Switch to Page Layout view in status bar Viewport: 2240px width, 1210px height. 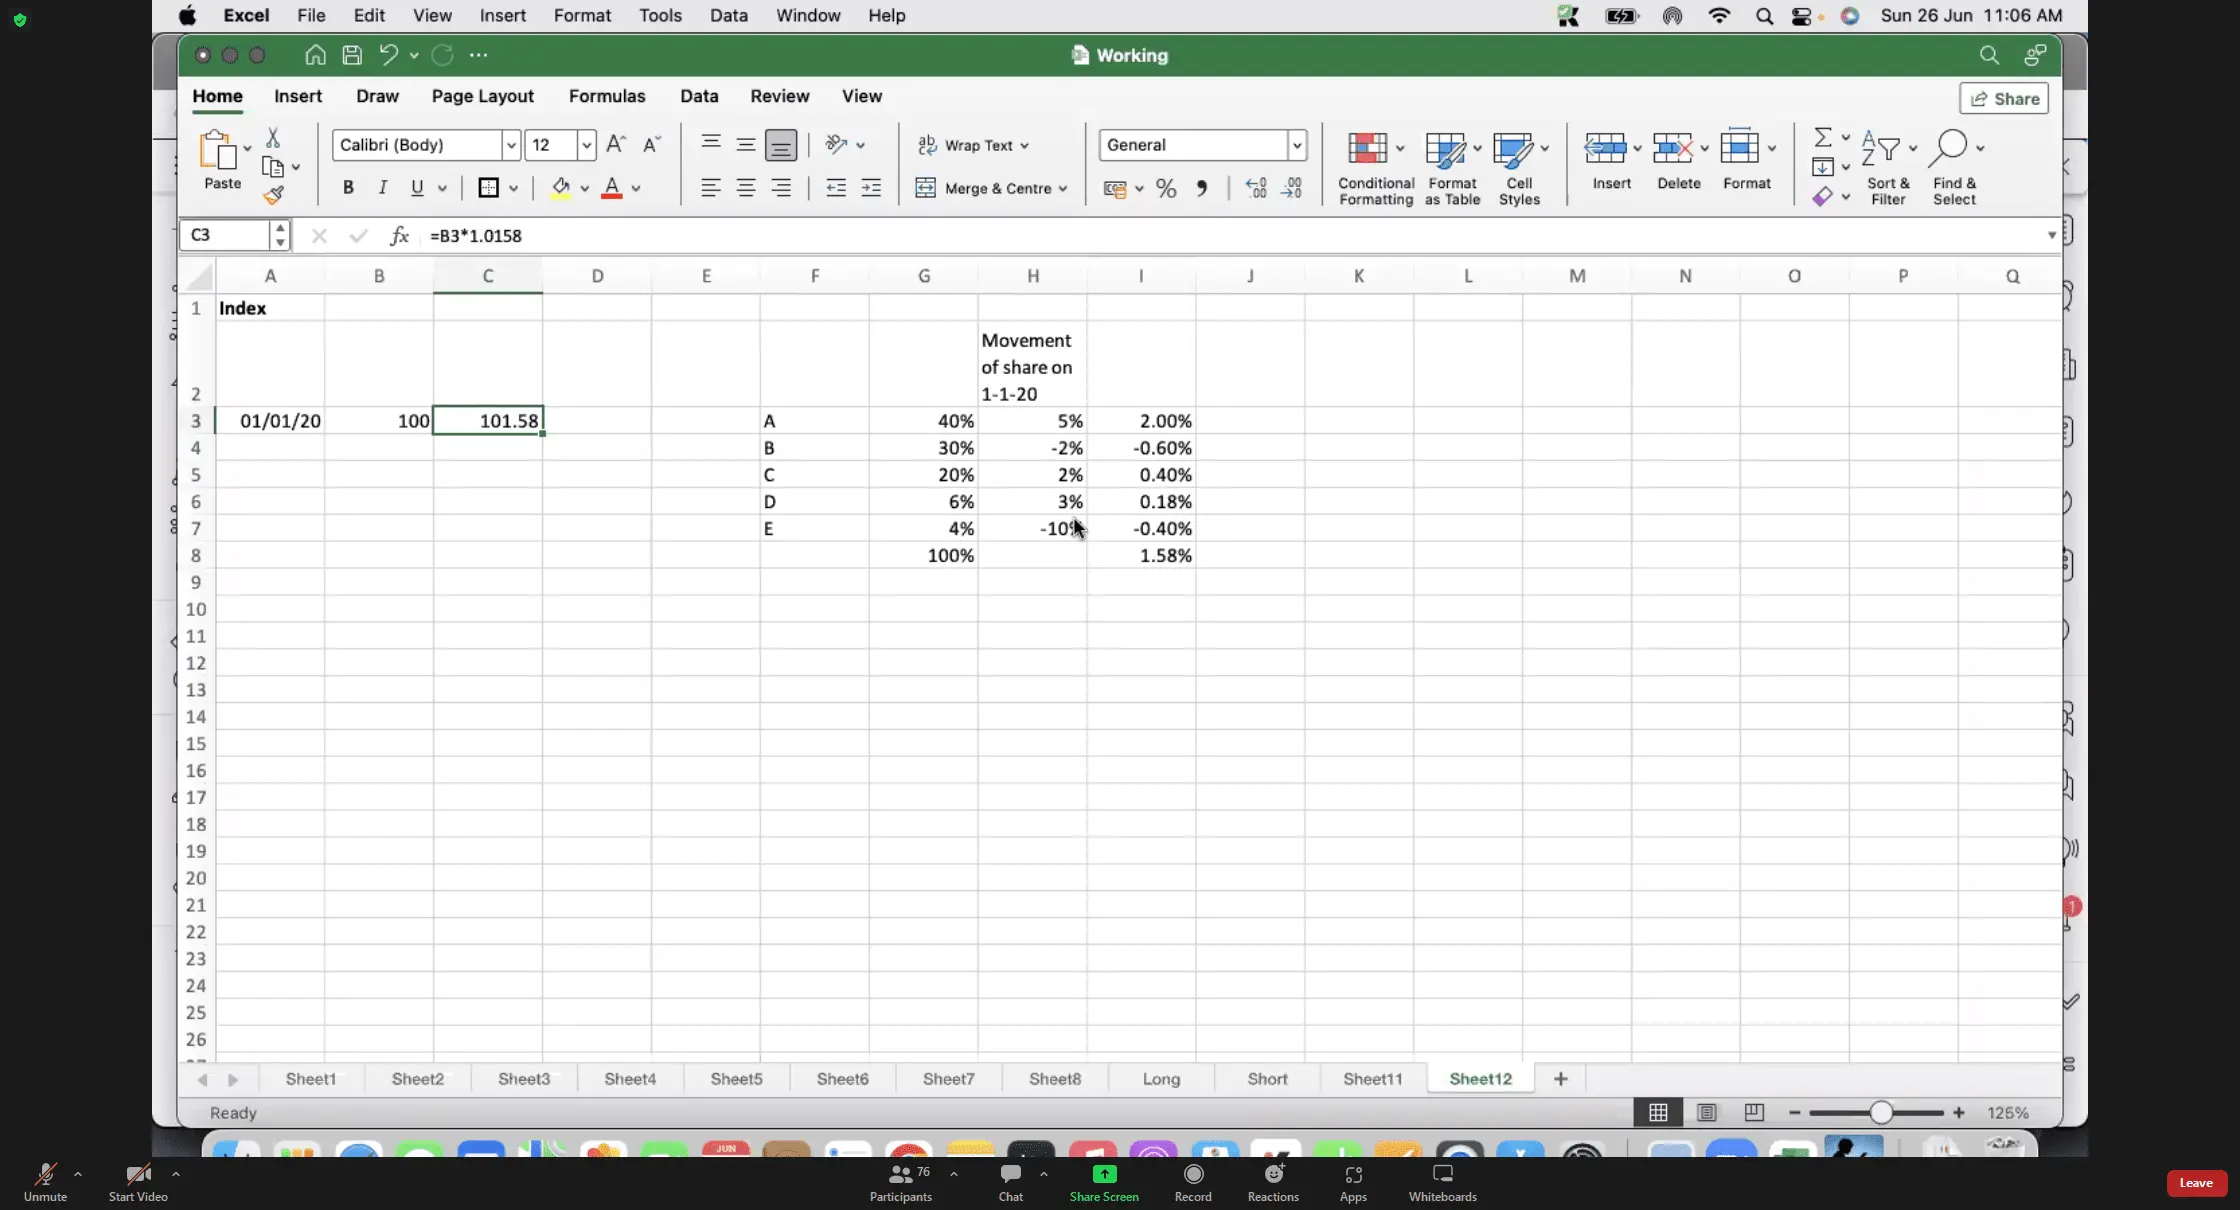tap(1706, 1113)
